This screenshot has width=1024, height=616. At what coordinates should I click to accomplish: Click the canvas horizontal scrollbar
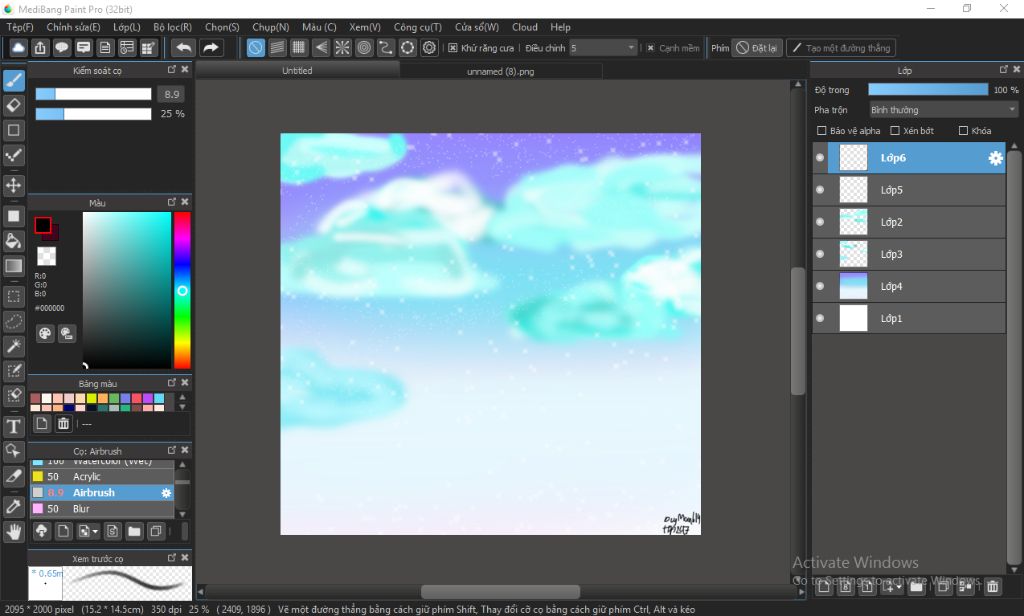[x=500, y=592]
